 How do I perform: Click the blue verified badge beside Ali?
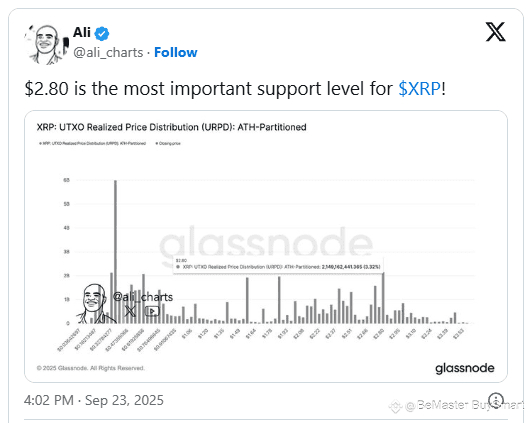click(x=101, y=33)
